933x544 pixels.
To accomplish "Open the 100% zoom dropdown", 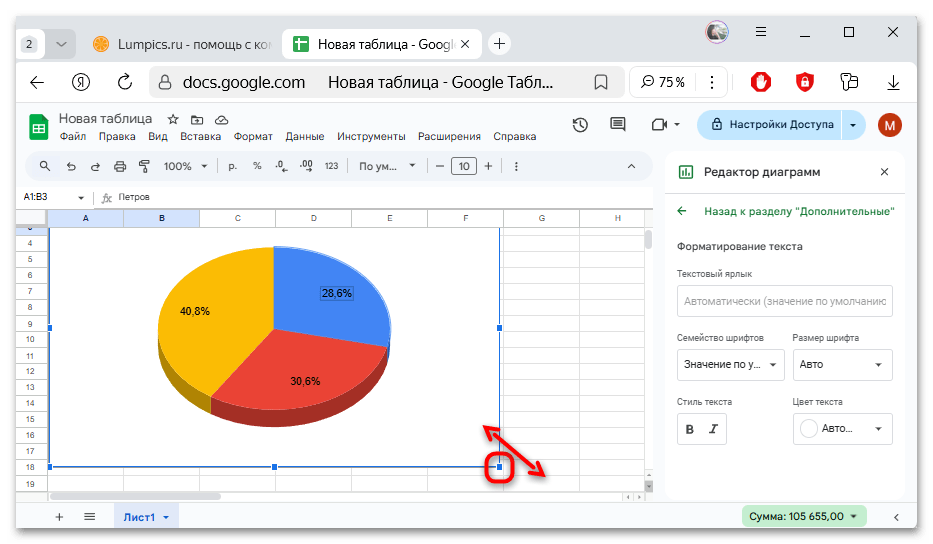I will pos(185,166).
